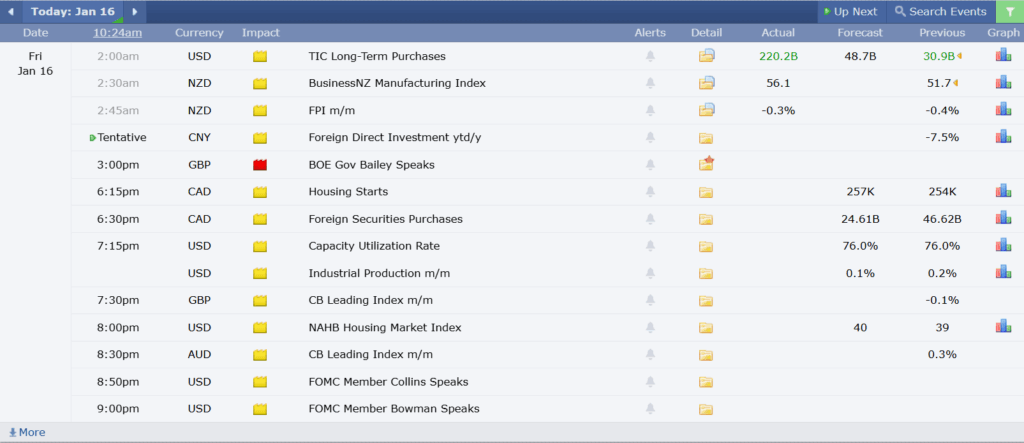Expand detail folder for BusinessNZ Manufacturing Index

pyautogui.click(x=707, y=83)
